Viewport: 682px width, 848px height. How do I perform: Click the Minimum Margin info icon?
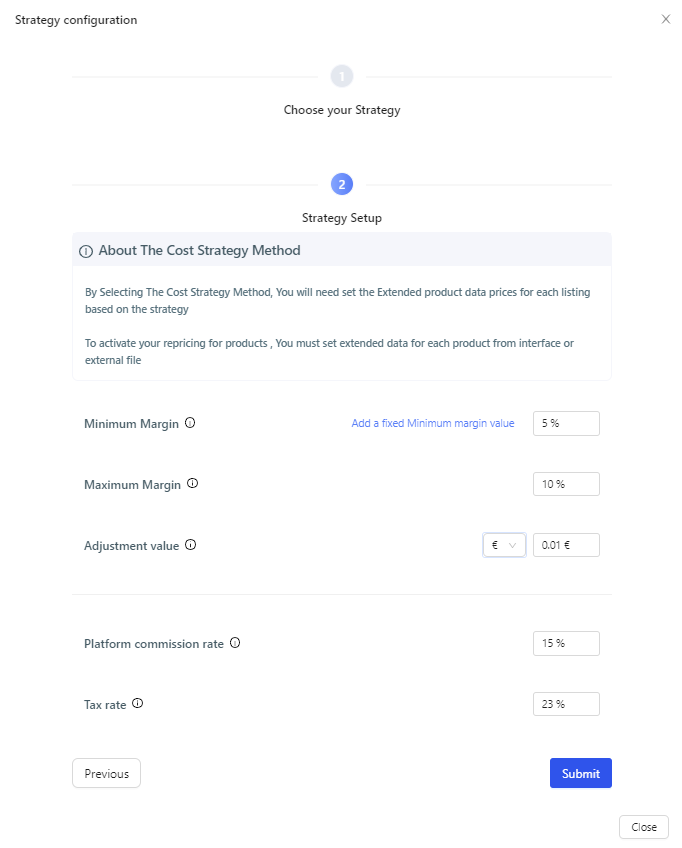pos(190,423)
